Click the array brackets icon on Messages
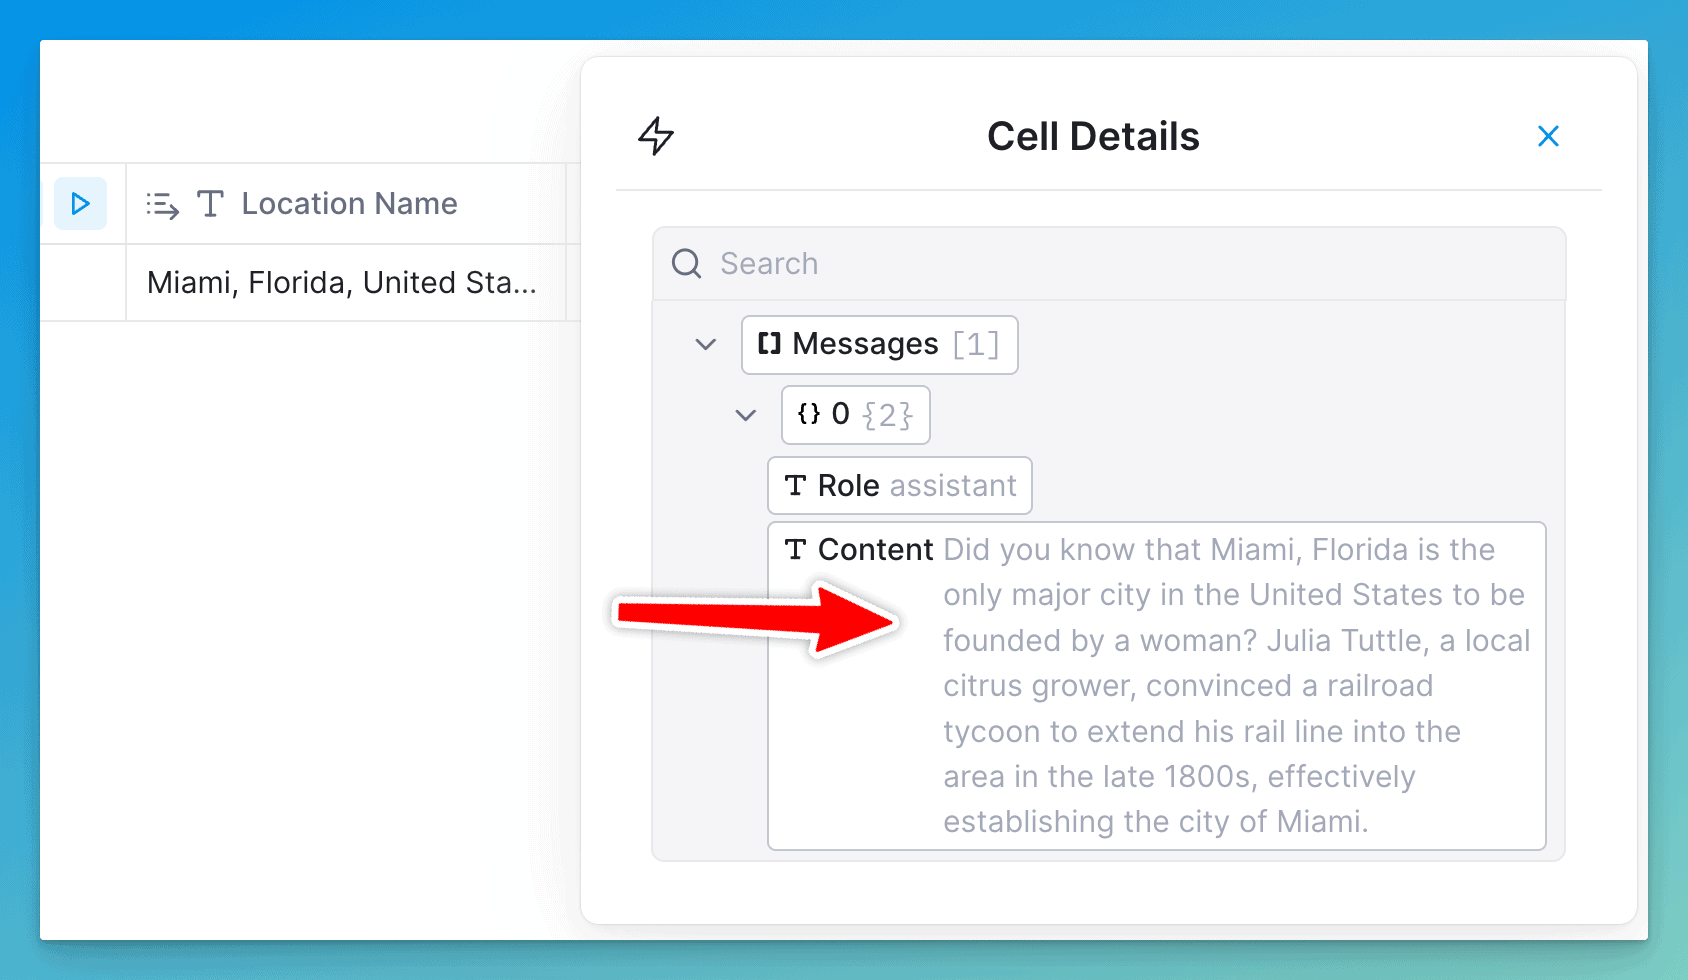The image size is (1688, 980). pos(769,344)
